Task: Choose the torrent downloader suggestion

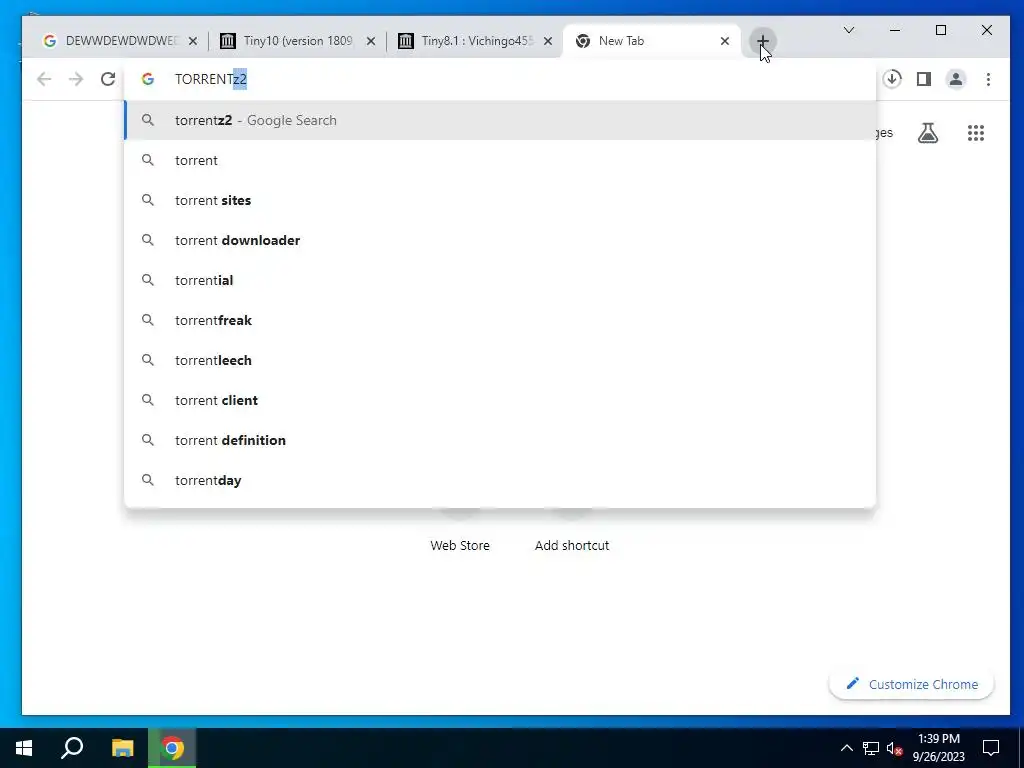Action: (500, 240)
